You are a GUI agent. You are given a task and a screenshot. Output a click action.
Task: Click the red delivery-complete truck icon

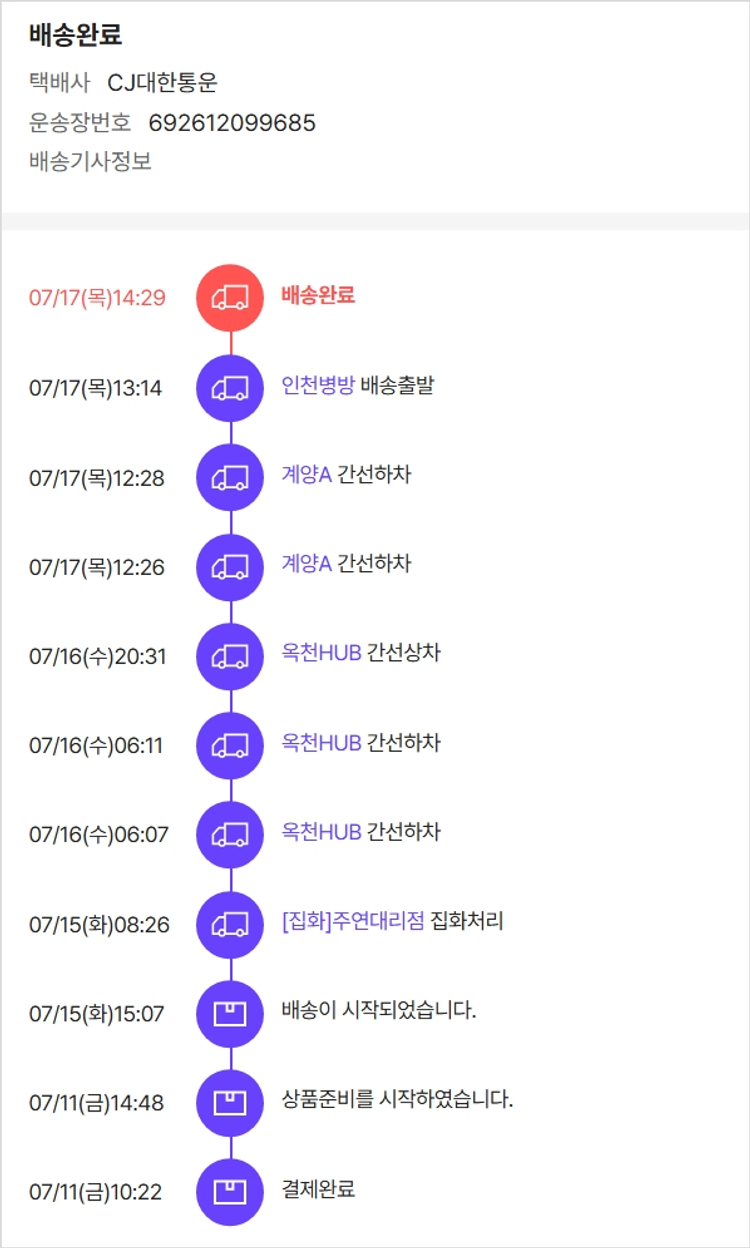click(x=230, y=297)
